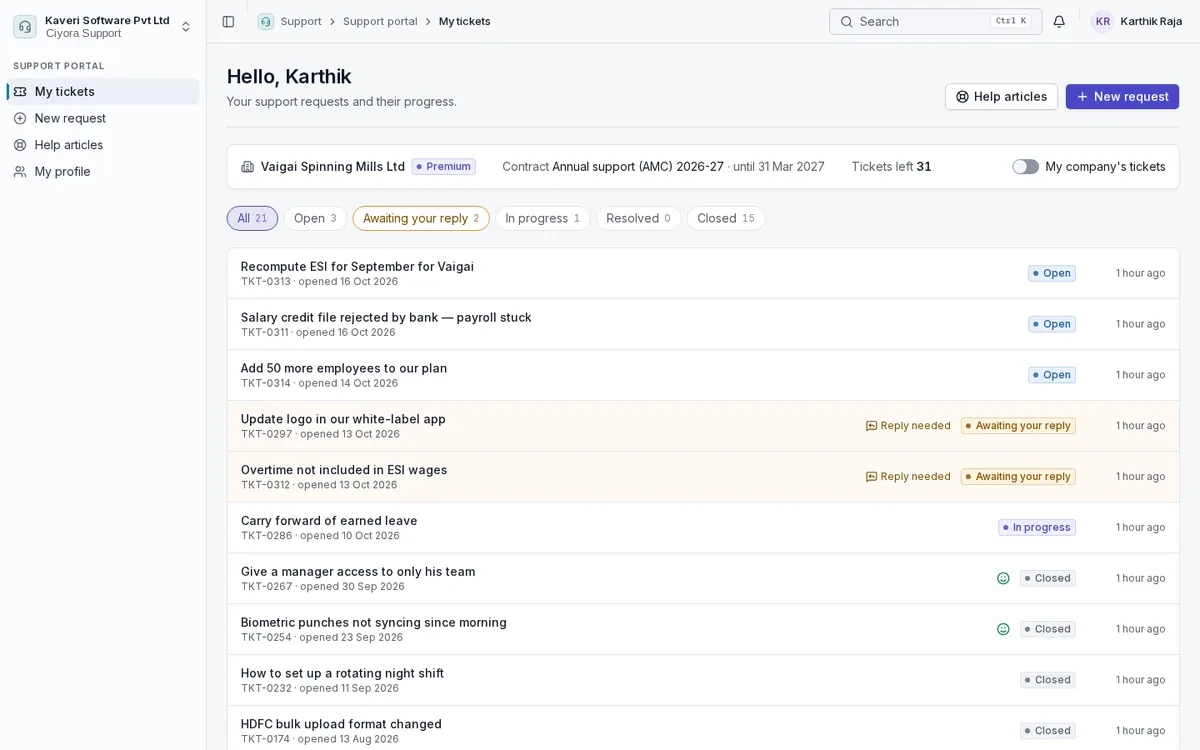This screenshot has width=1200, height=750.
Task: Click the Tickets left 31 counter
Action: point(892,167)
